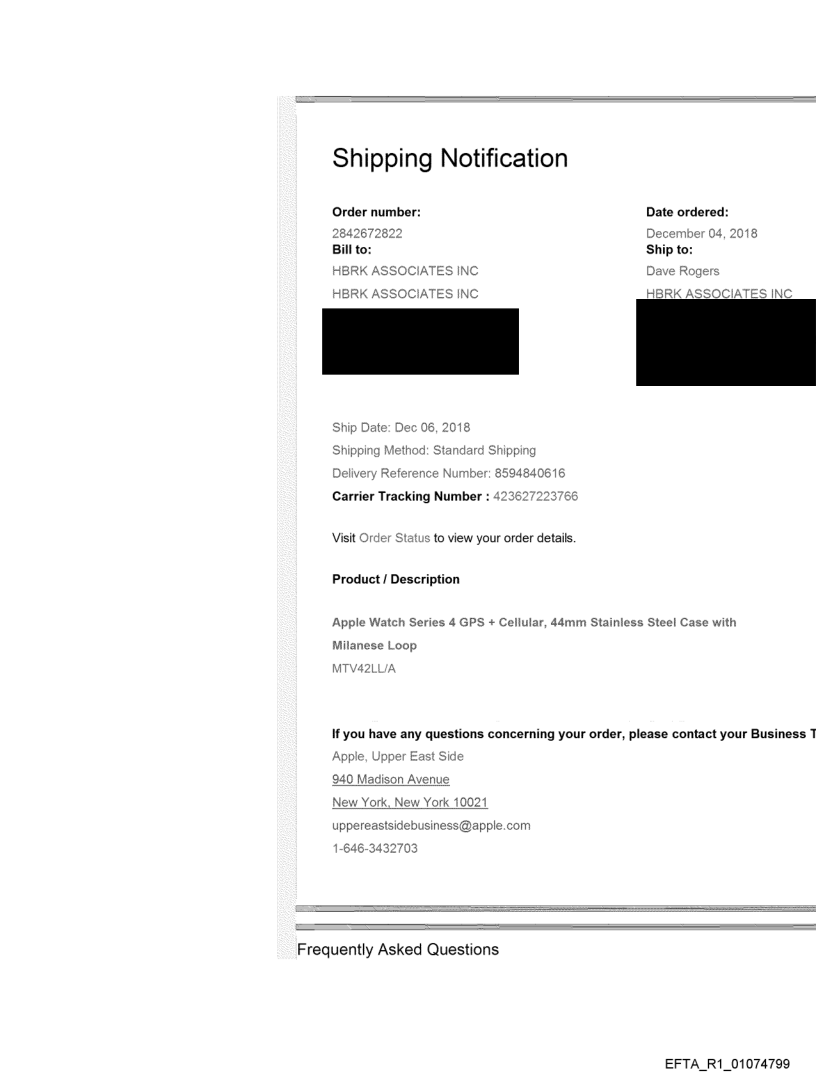Click the phone number 1-646-3432703
Viewport: 816px width, 1073px height.
375,849
